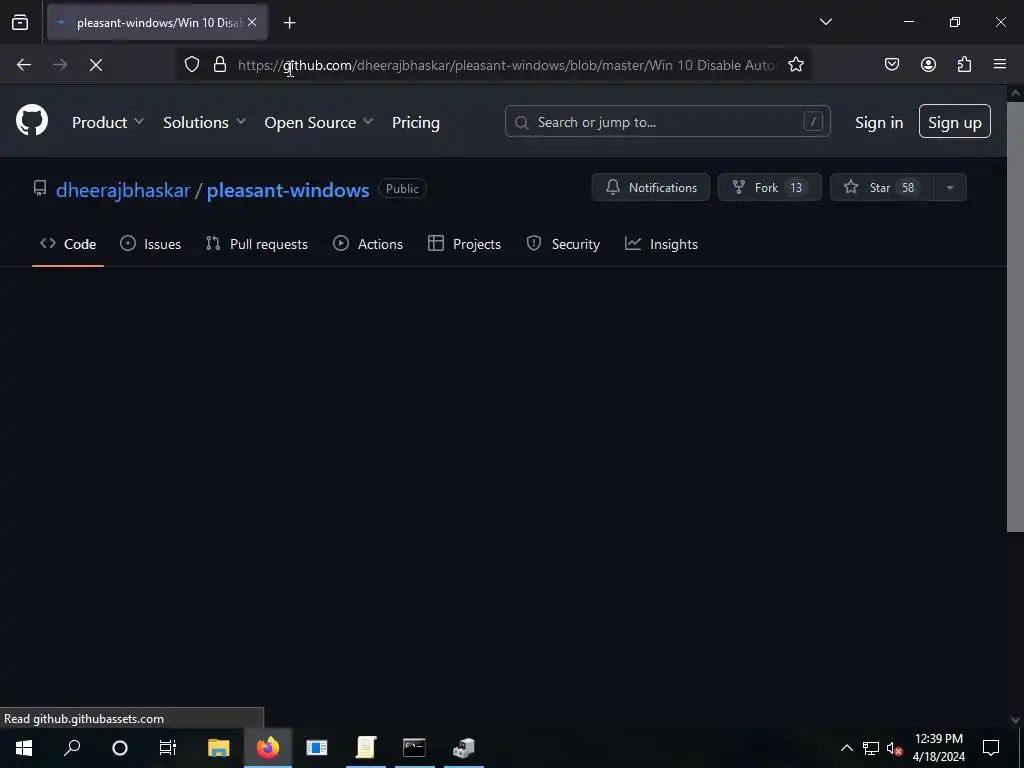The image size is (1024, 768).
Task: Stop page loading with the X button
Action: 96,65
